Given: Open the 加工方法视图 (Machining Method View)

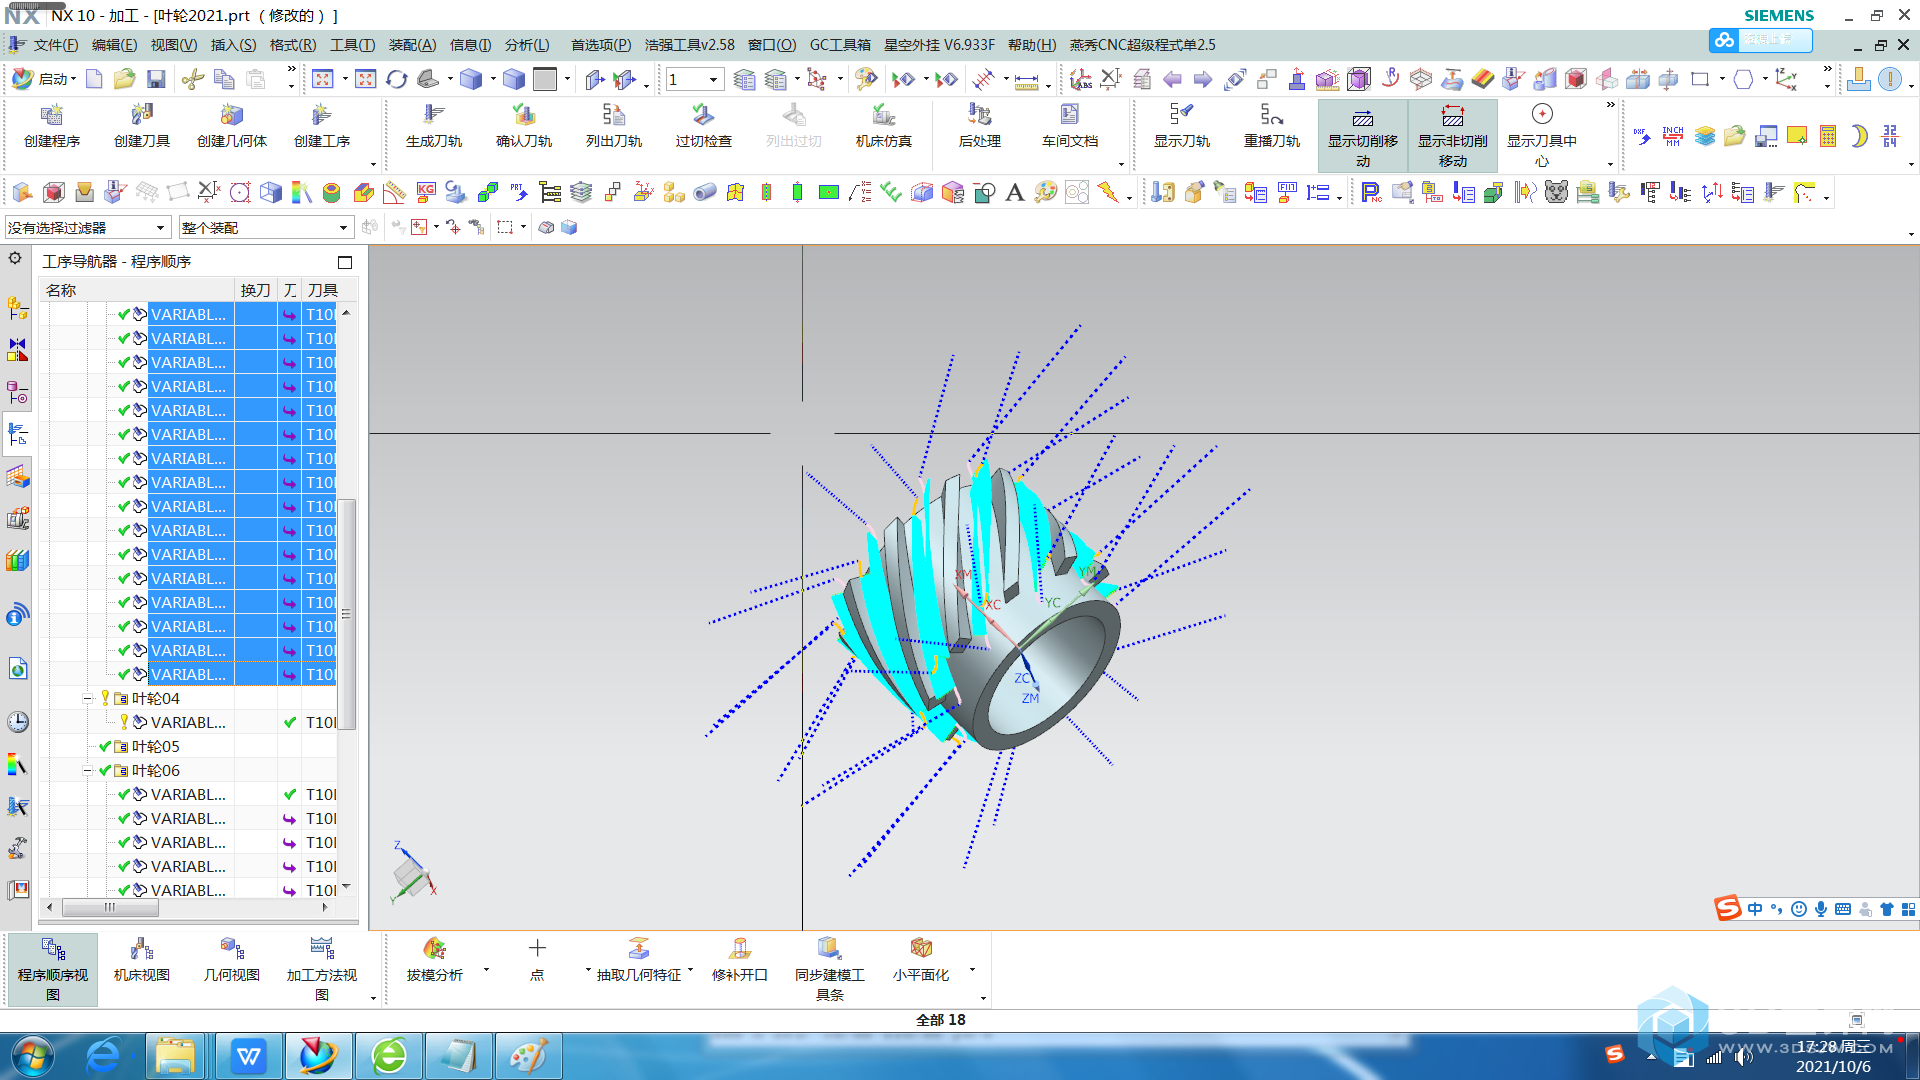Looking at the screenshot, I should click(322, 969).
